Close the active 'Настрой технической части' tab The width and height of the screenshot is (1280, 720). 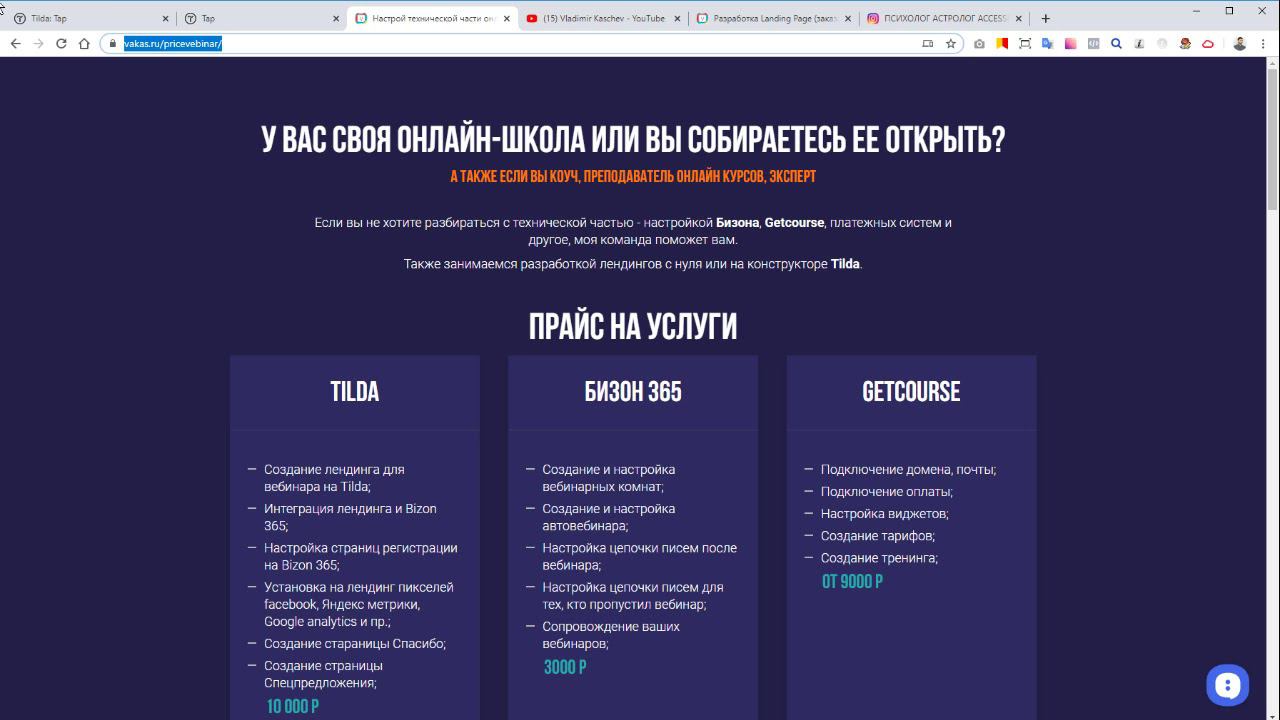tap(507, 18)
